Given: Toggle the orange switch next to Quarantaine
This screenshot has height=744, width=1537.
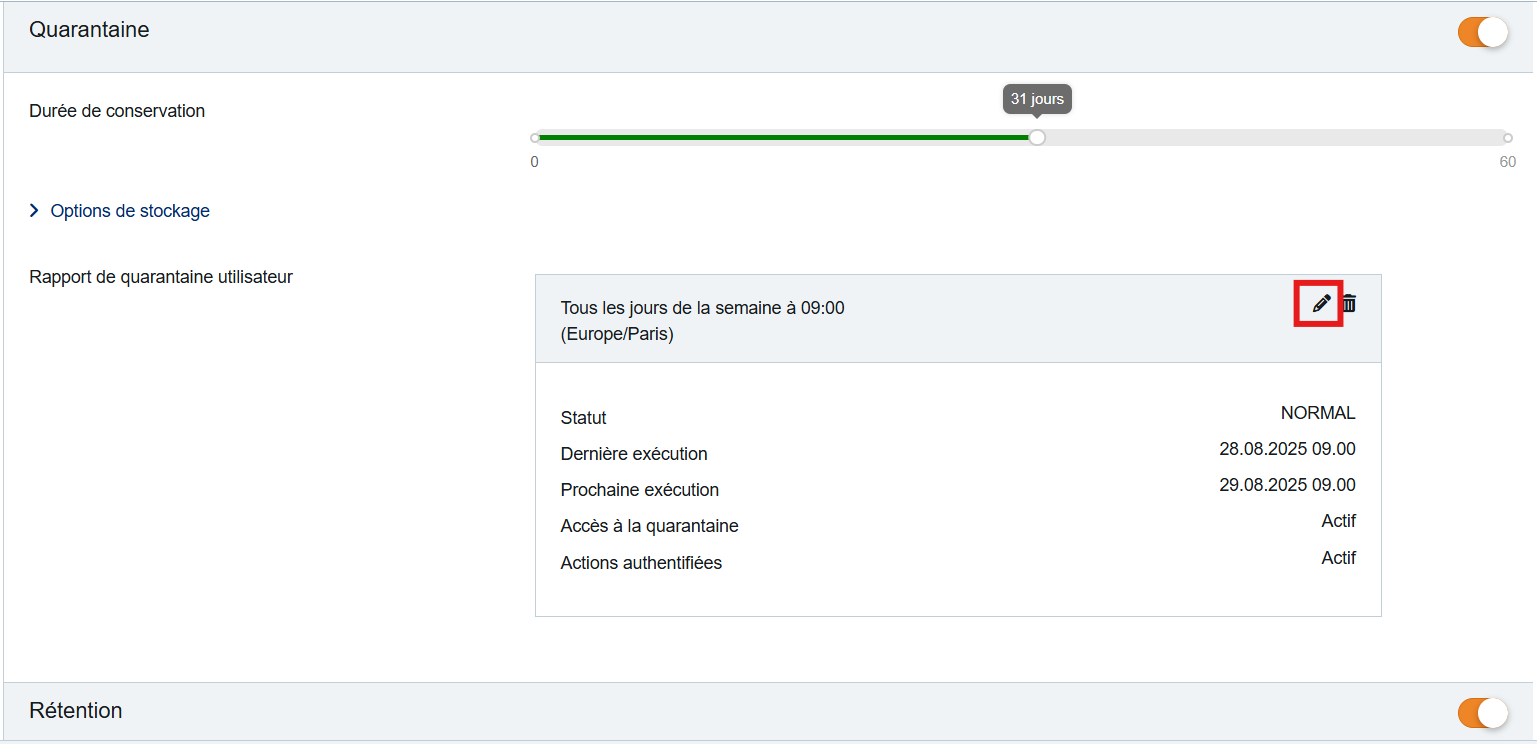Looking at the screenshot, I should (x=1481, y=32).
